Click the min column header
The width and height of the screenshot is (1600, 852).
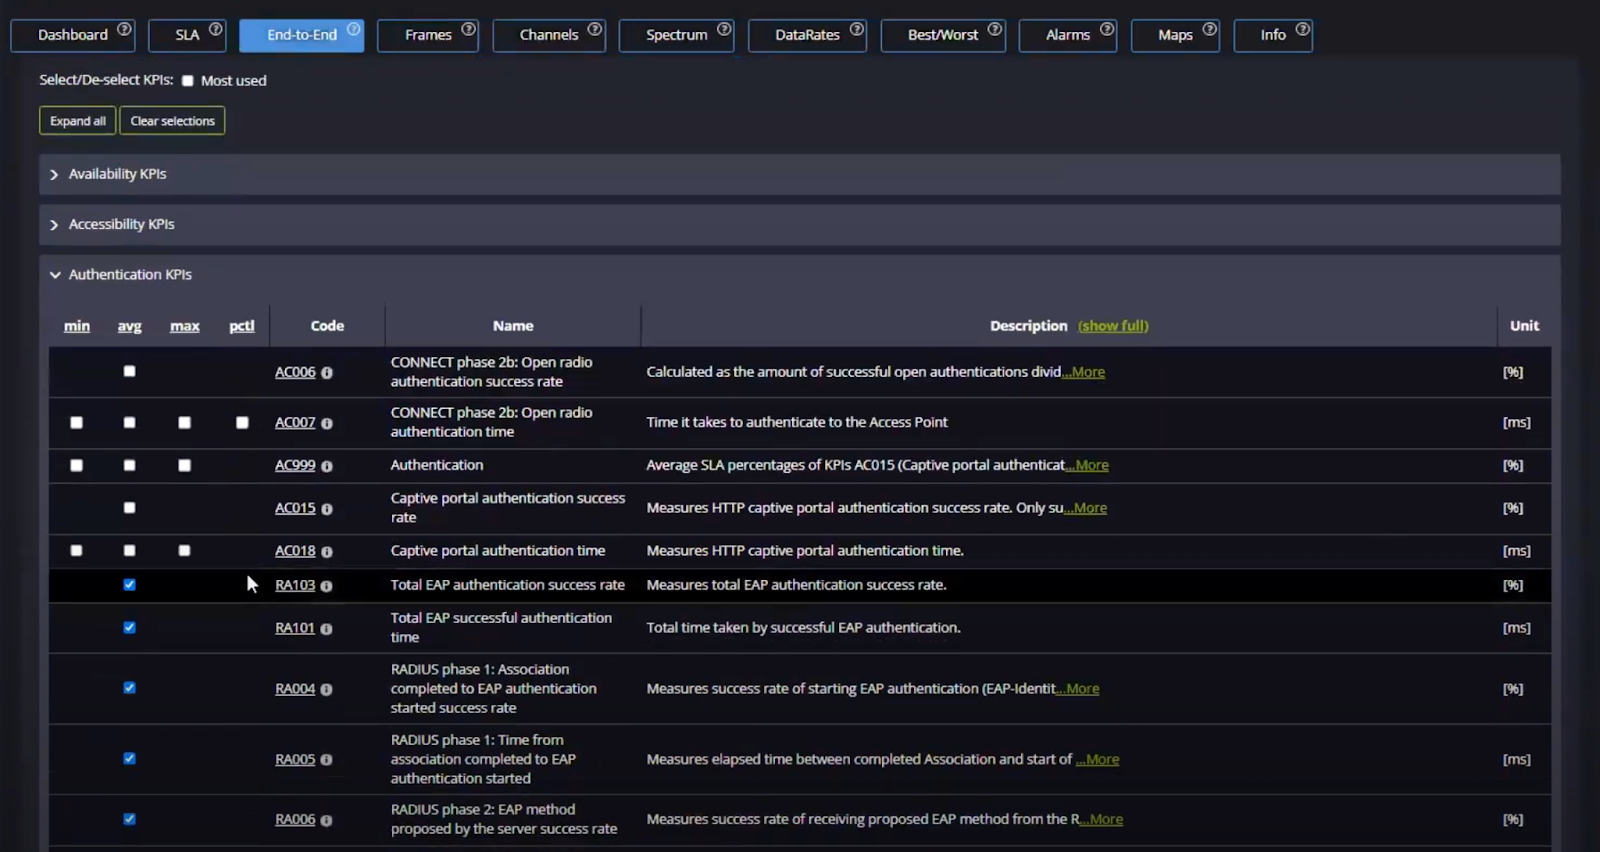(x=77, y=326)
